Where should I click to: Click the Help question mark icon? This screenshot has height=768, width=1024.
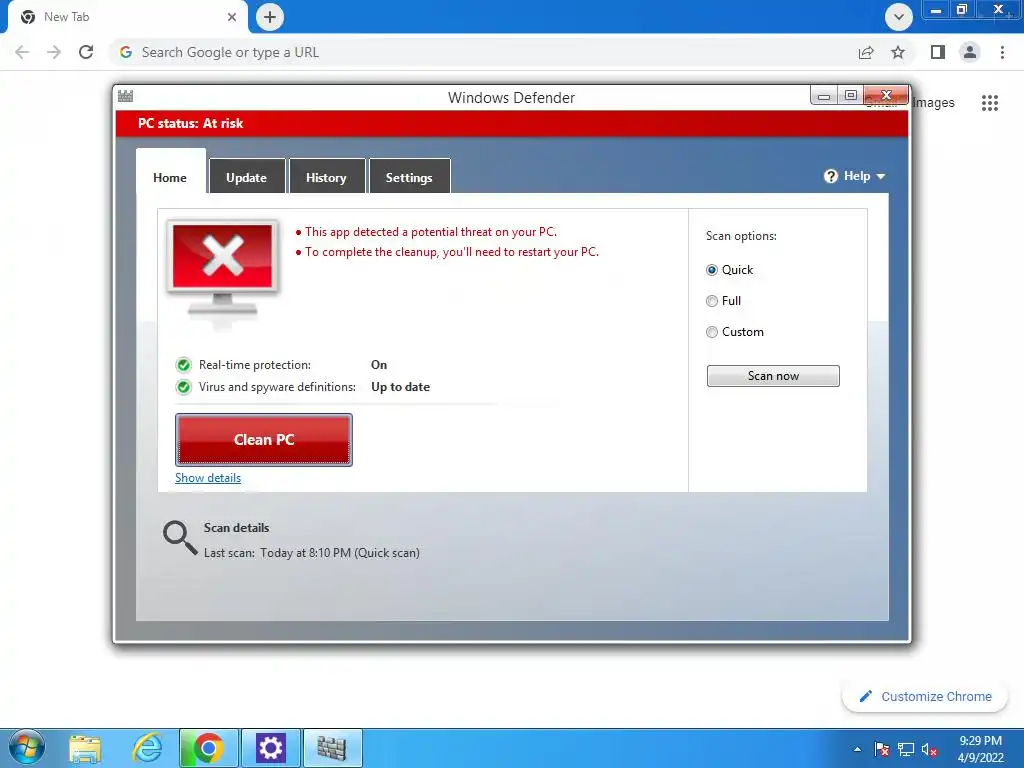(831, 176)
